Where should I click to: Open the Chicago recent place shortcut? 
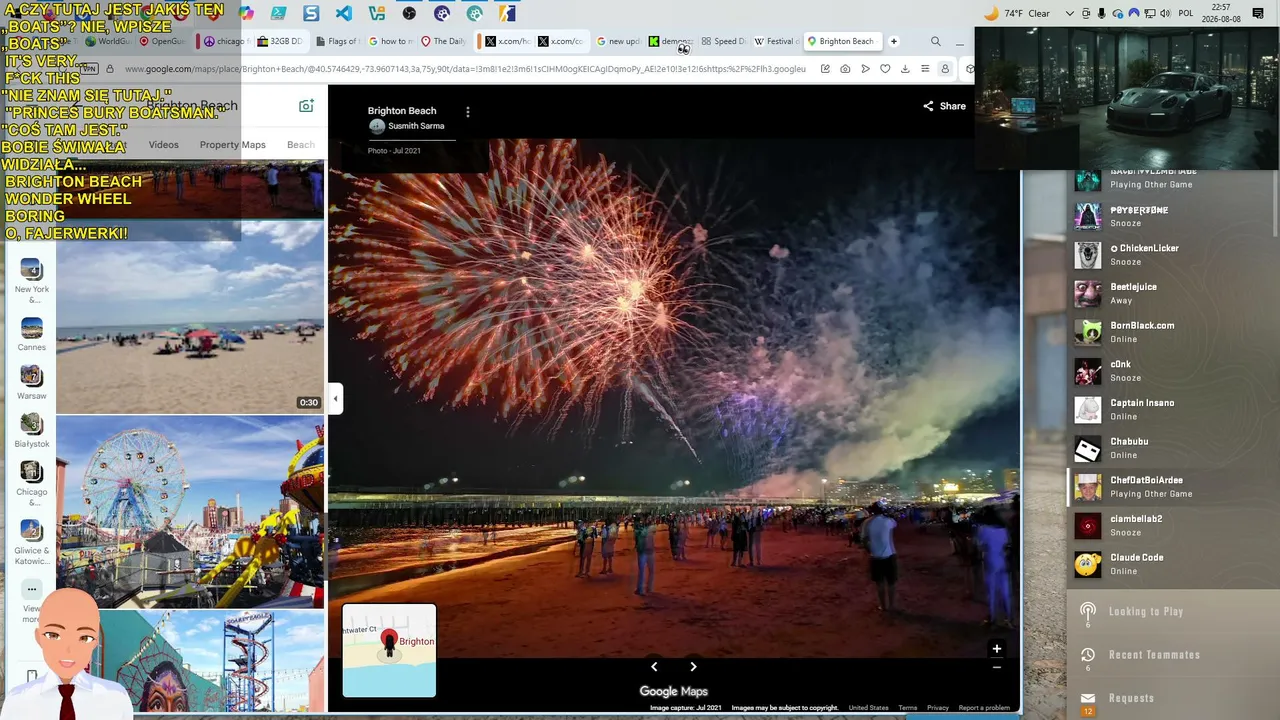(x=31, y=484)
